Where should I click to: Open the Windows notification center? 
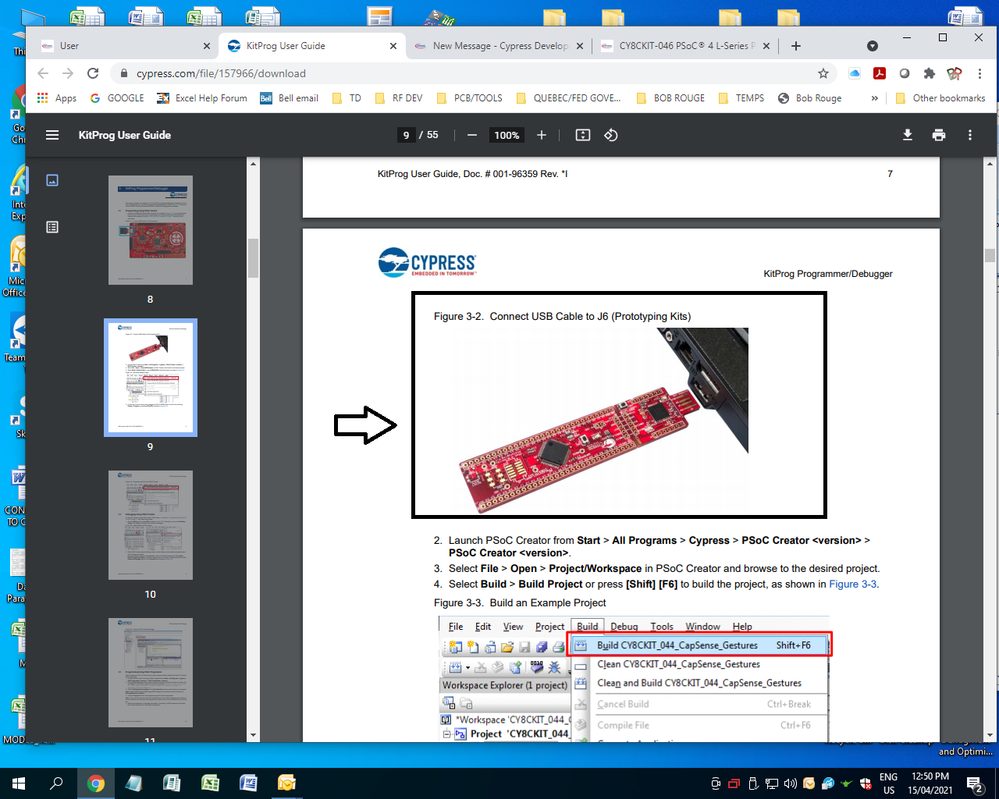pos(975,784)
